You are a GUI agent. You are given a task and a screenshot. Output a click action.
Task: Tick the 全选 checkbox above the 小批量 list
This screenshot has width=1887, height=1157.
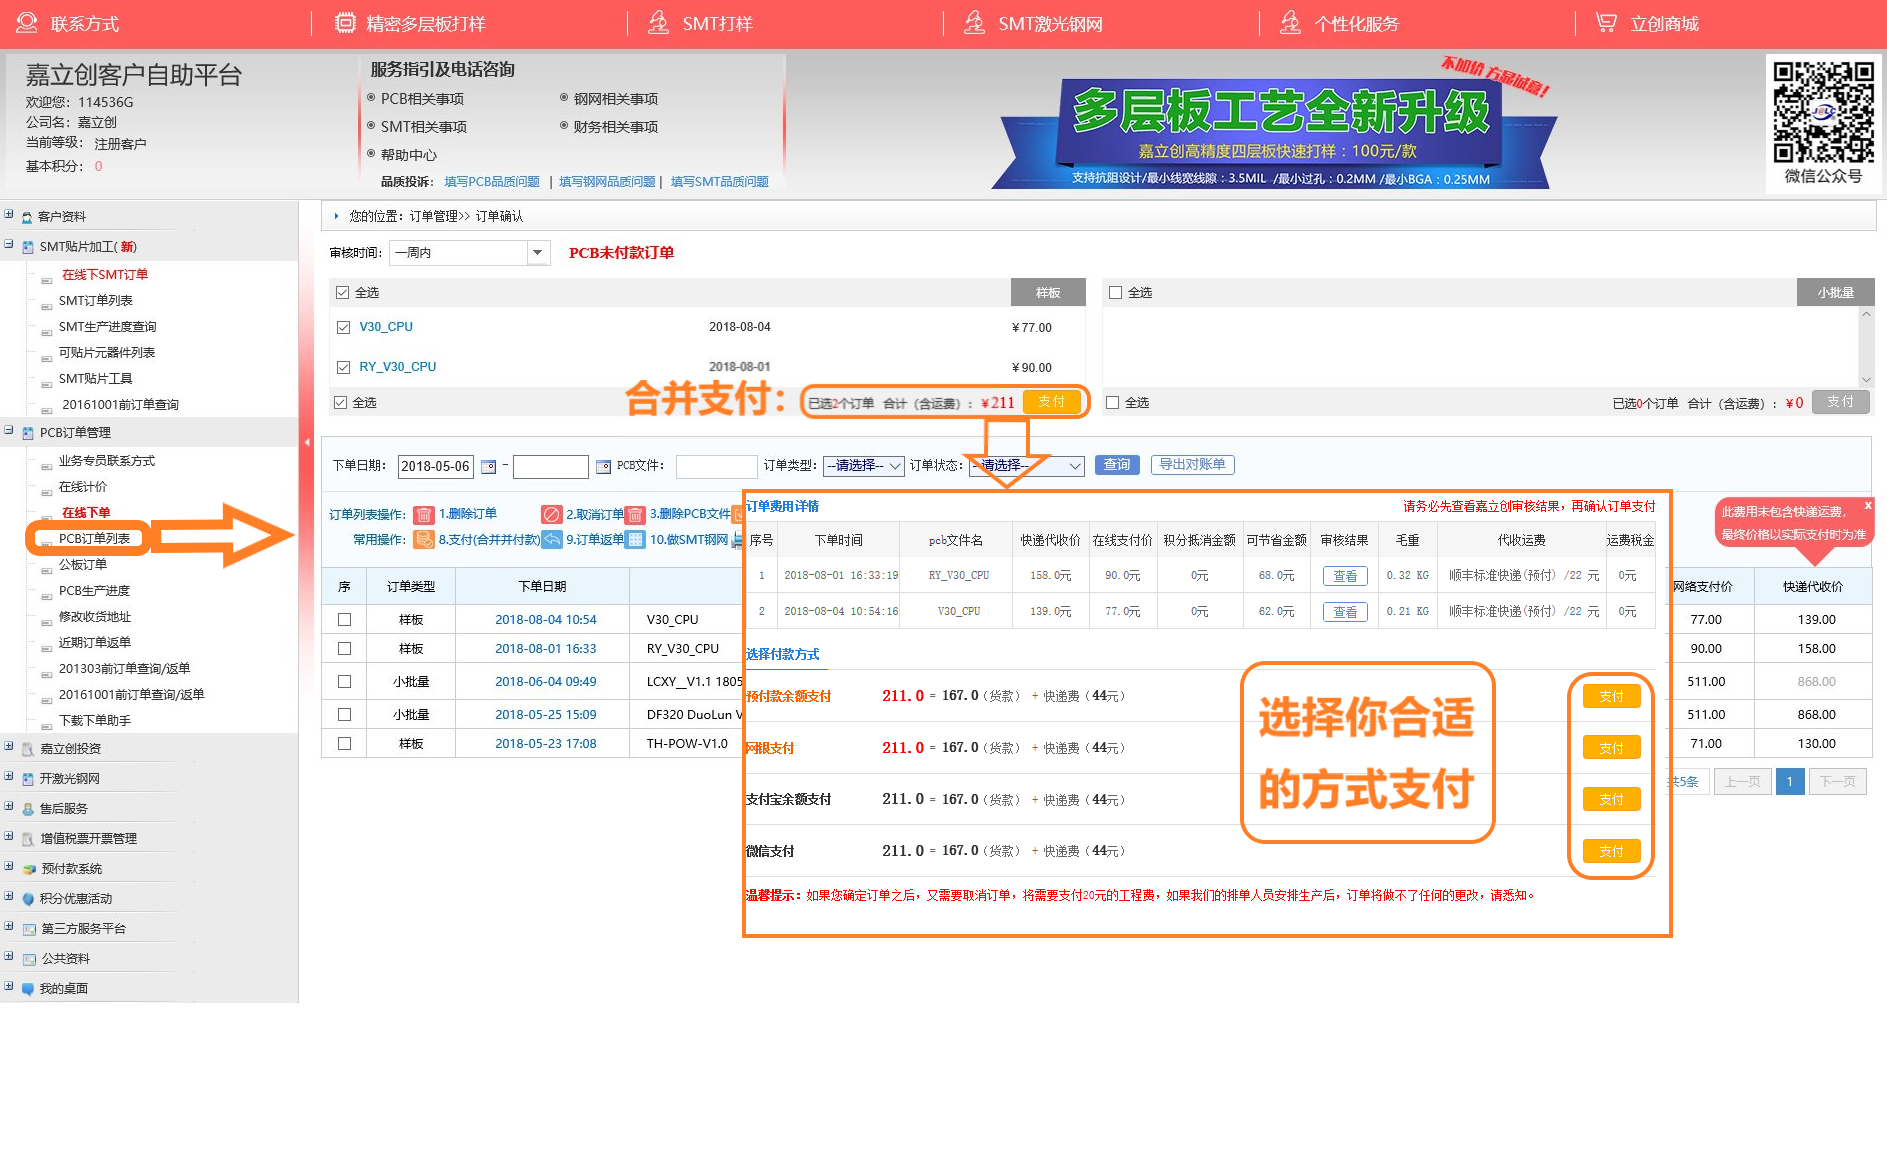tap(1115, 293)
